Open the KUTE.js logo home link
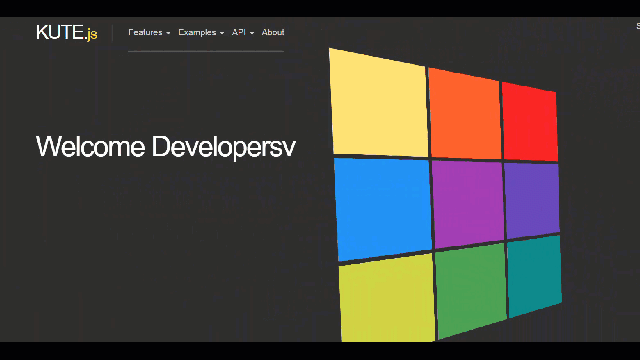The image size is (640, 360). tap(67, 33)
